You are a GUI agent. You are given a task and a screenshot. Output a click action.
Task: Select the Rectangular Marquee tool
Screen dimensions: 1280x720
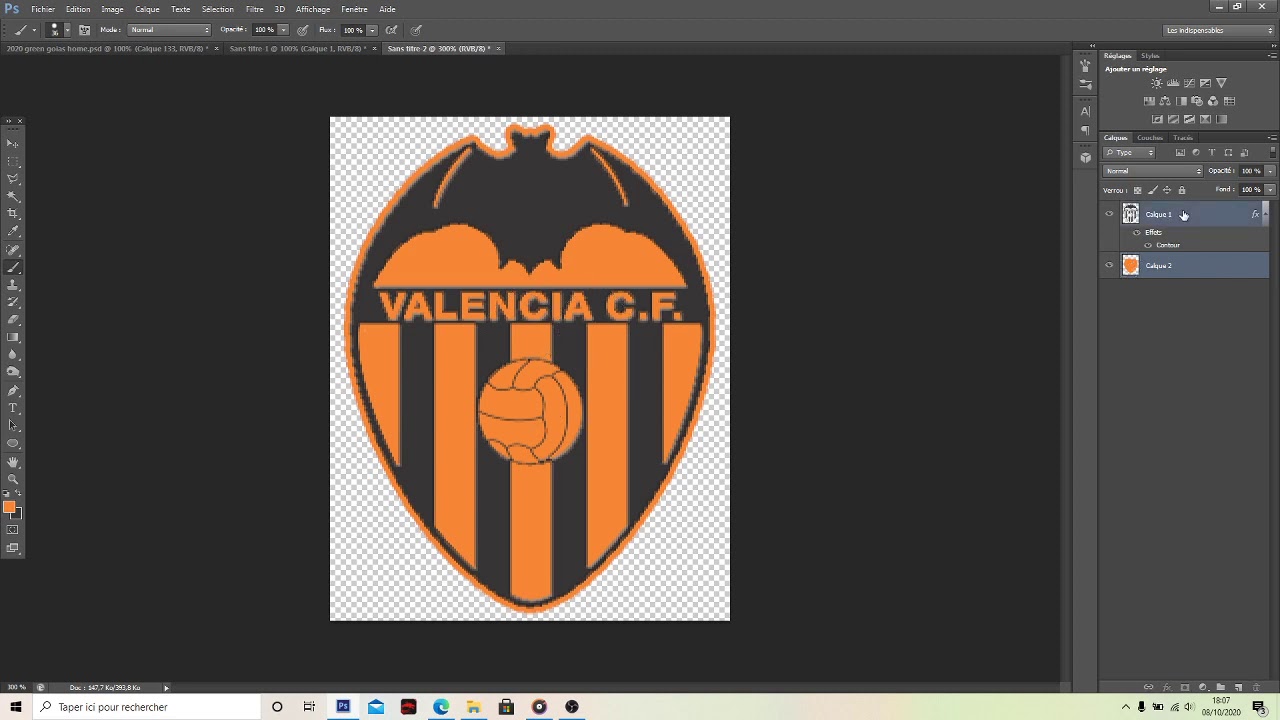(x=13, y=161)
